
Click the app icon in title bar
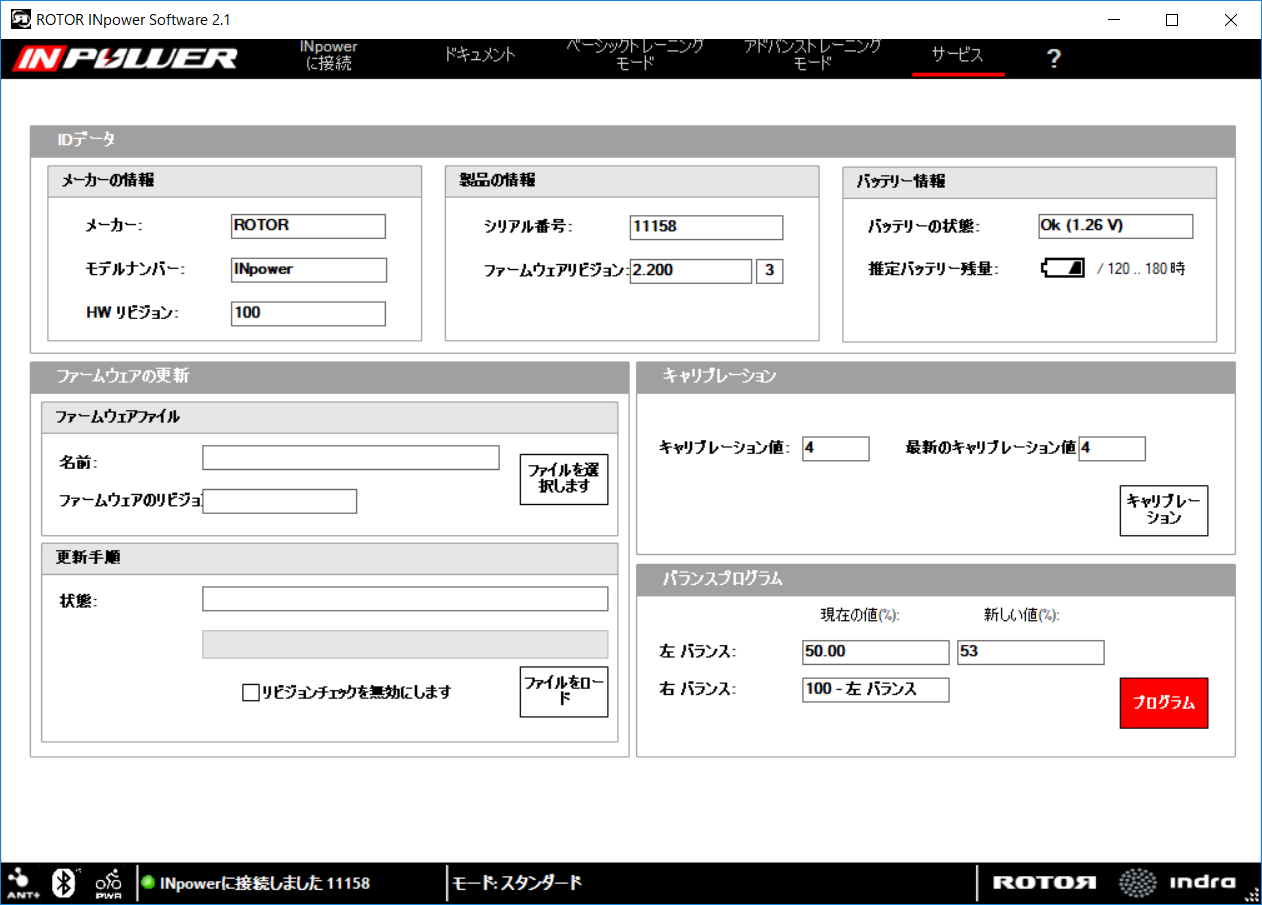[x=20, y=20]
